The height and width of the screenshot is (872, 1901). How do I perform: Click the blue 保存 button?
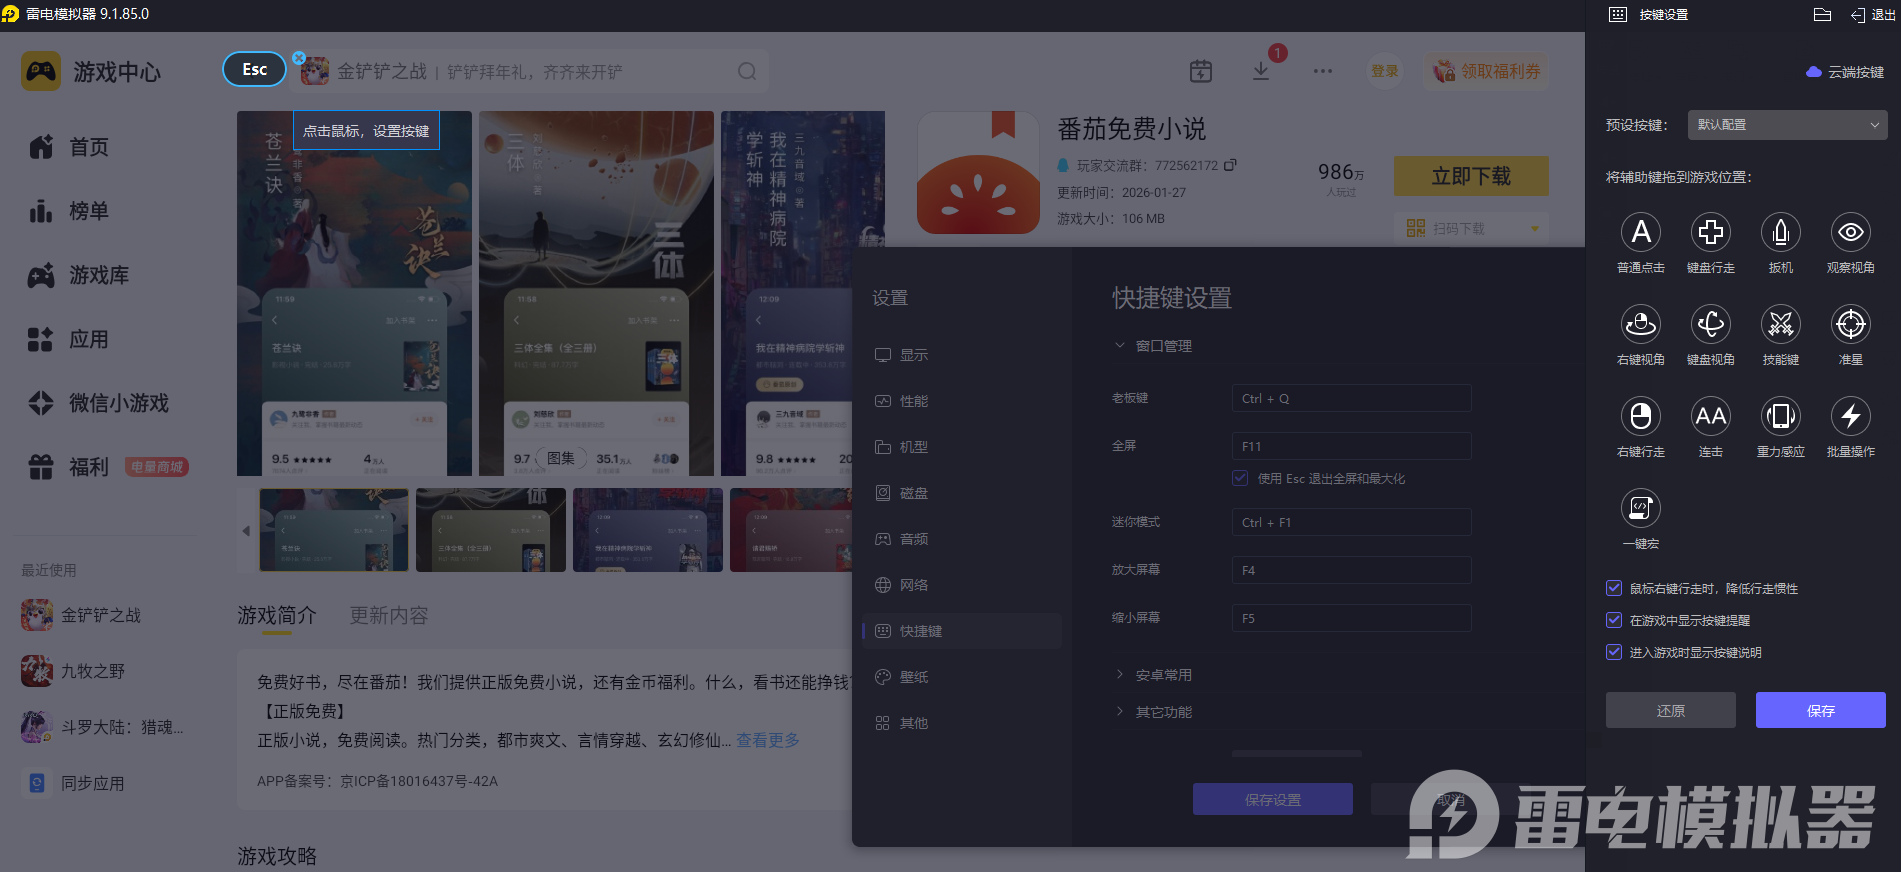coord(1820,710)
